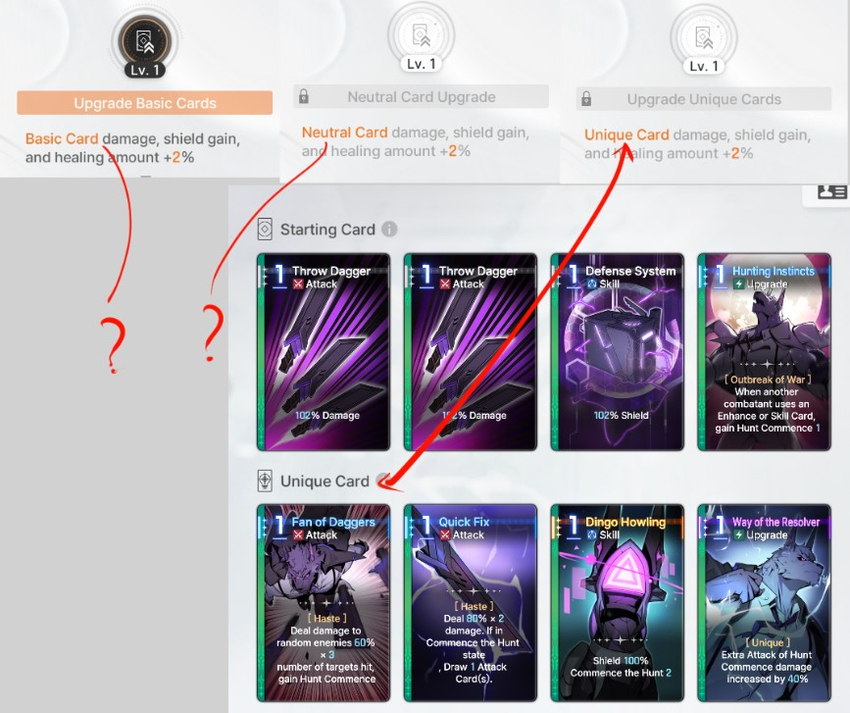The width and height of the screenshot is (850, 713).
Task: Click the Upgrade Basic Cards button
Action: [145, 102]
